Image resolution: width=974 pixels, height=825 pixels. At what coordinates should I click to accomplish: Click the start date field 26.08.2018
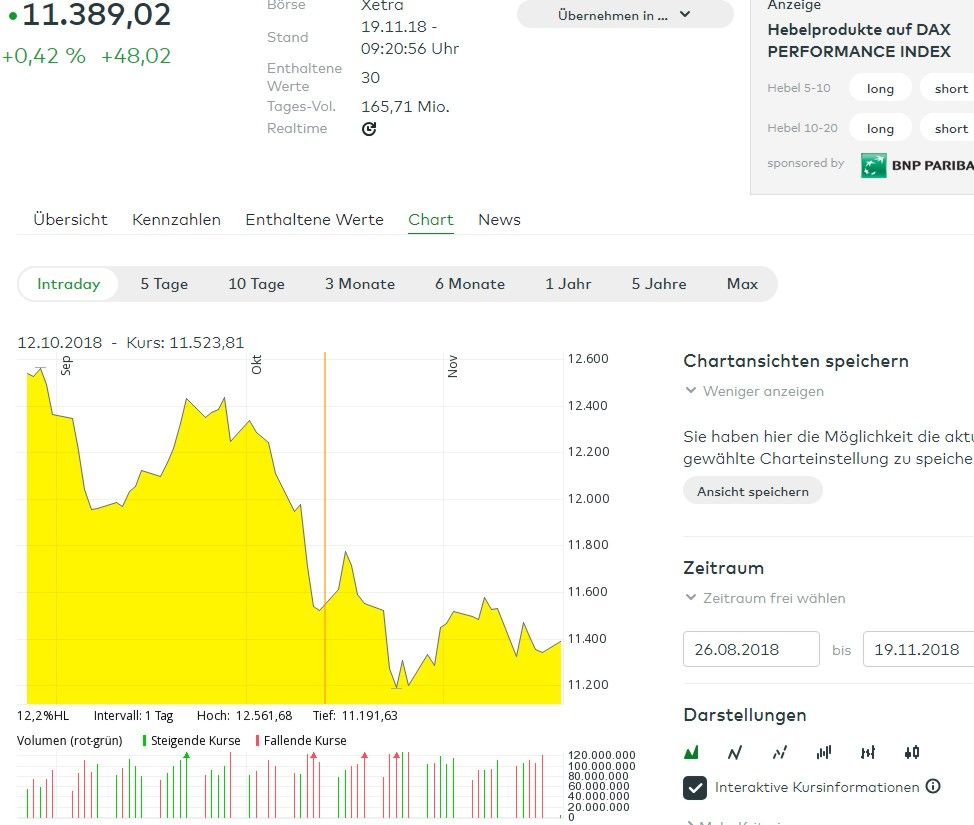click(x=751, y=650)
